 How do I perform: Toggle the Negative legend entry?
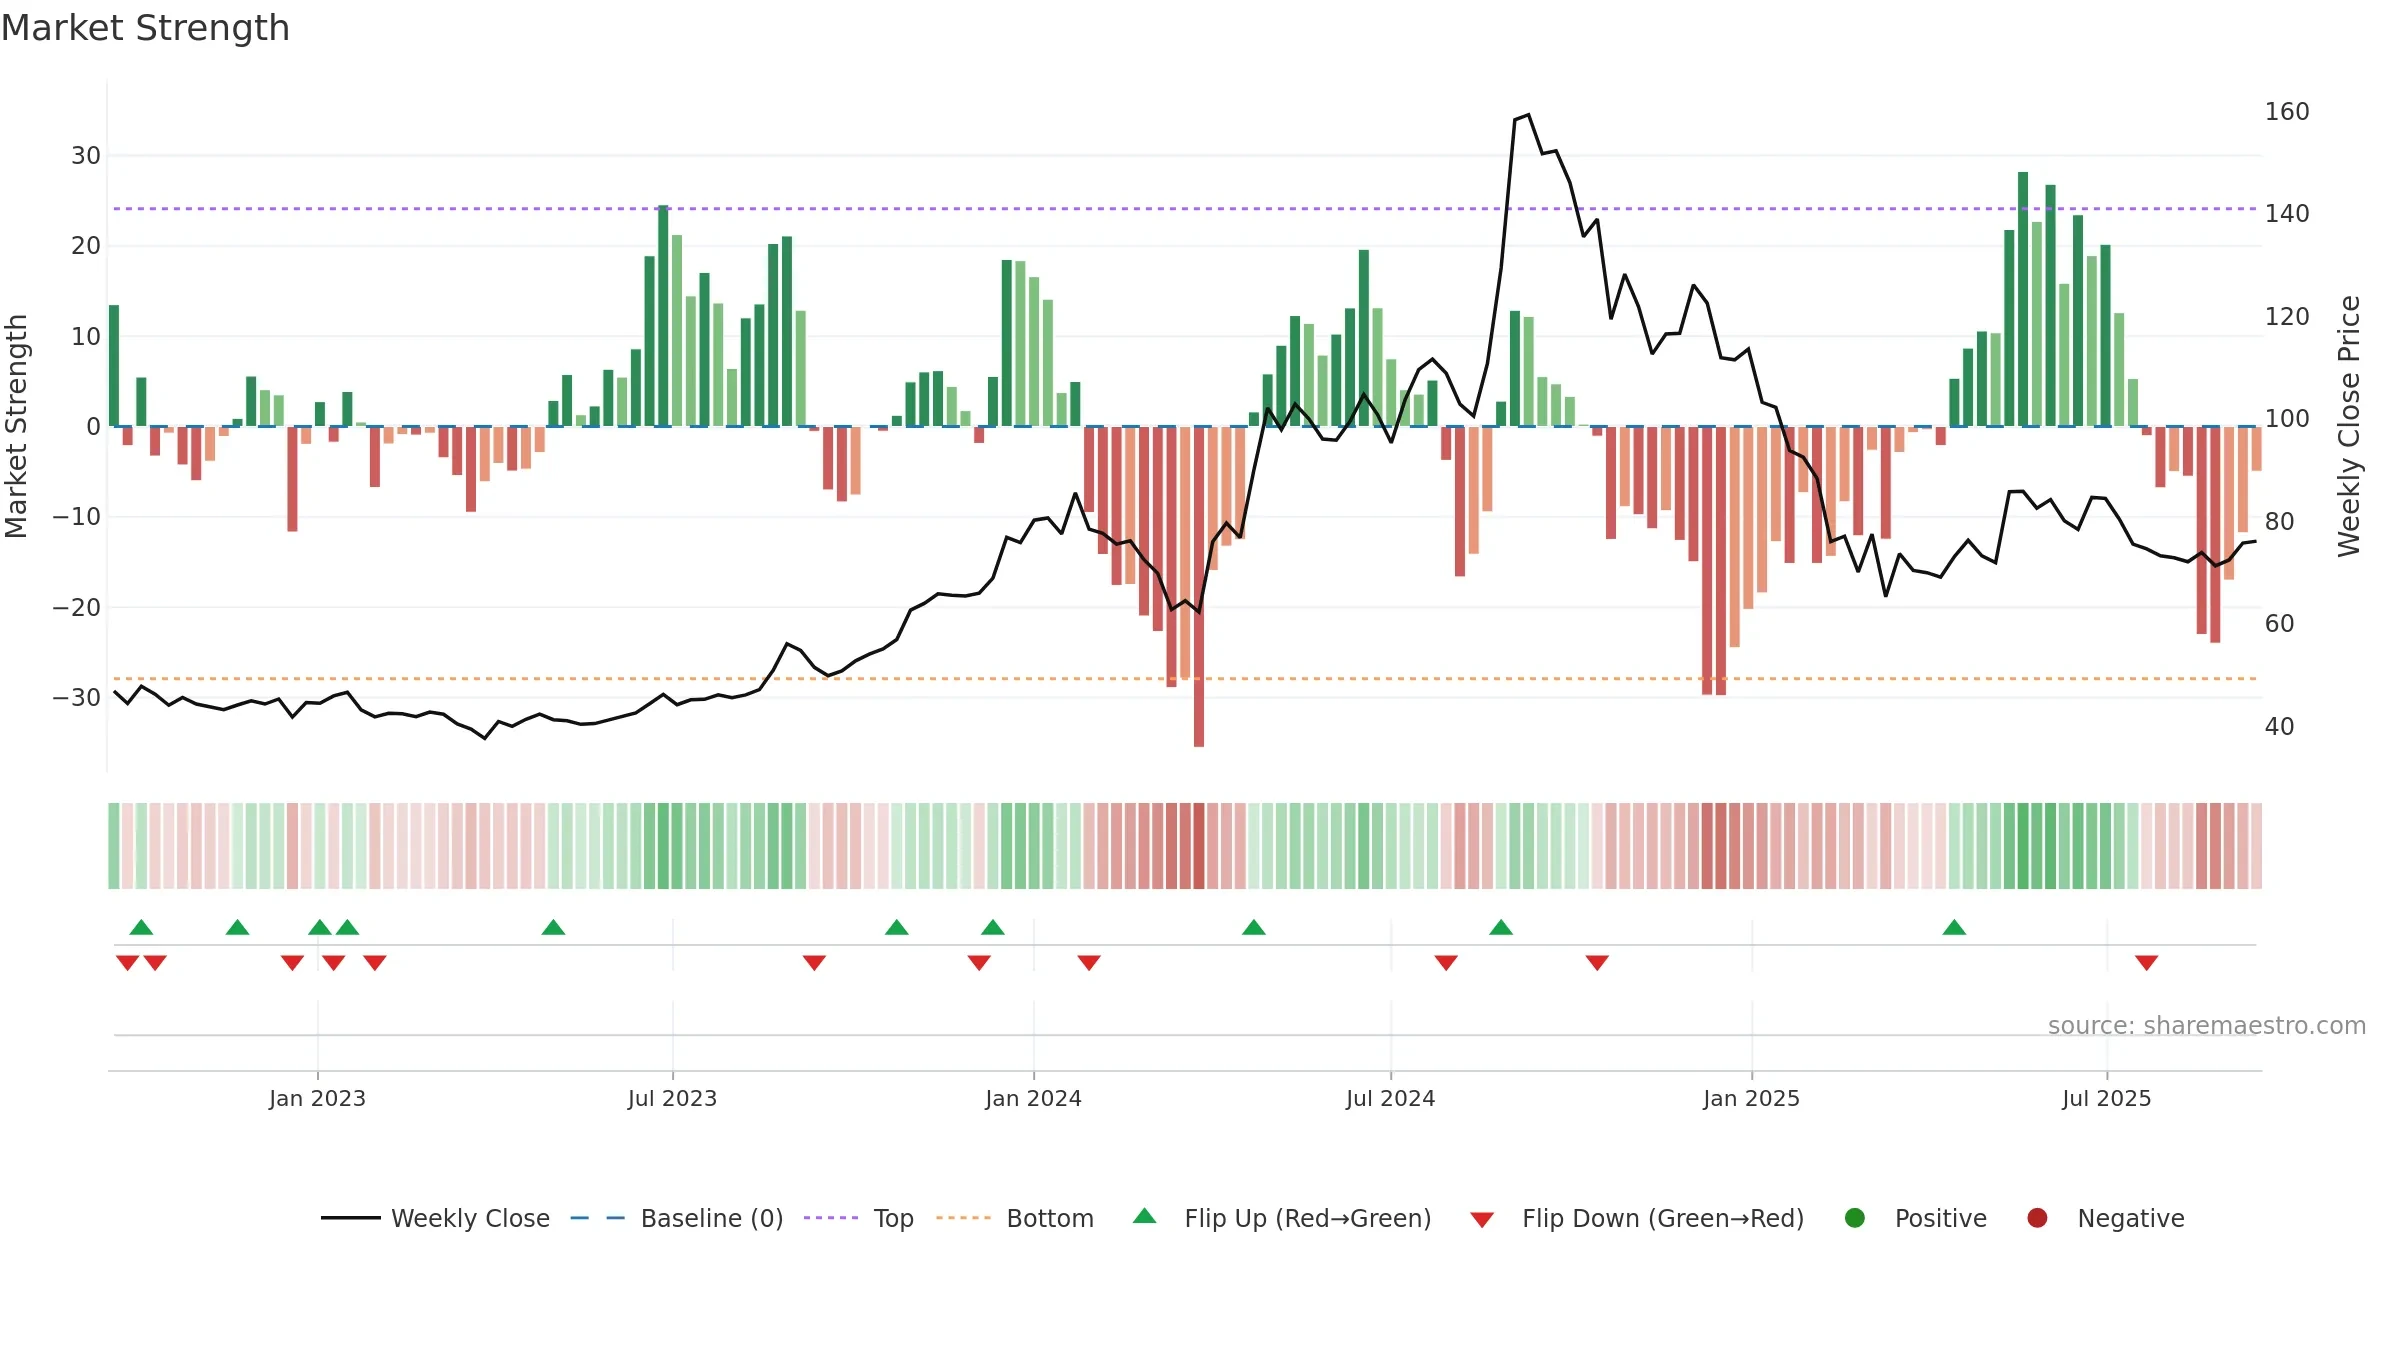point(2105,1218)
